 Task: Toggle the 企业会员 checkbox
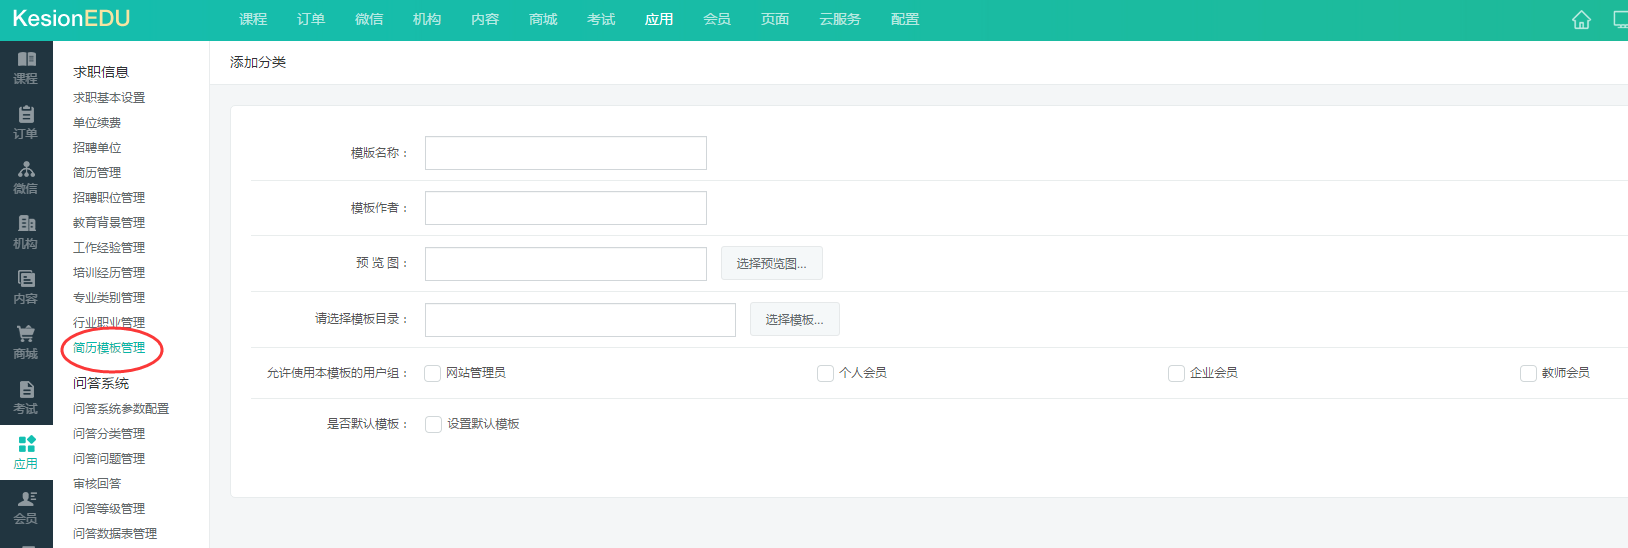[1176, 373]
